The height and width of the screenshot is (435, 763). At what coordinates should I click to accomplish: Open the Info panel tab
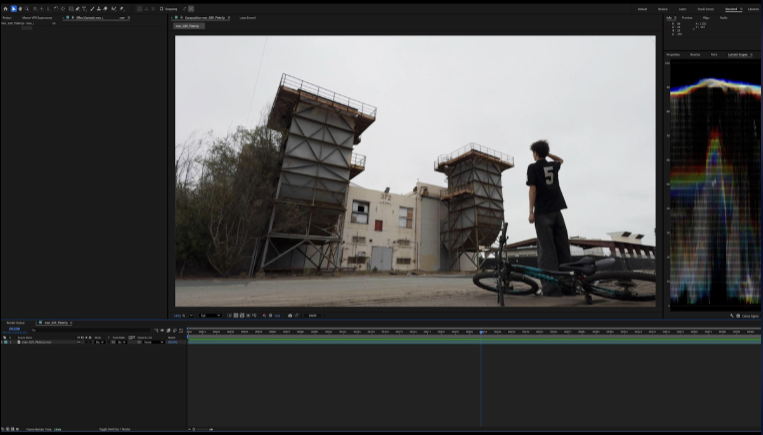click(x=670, y=18)
